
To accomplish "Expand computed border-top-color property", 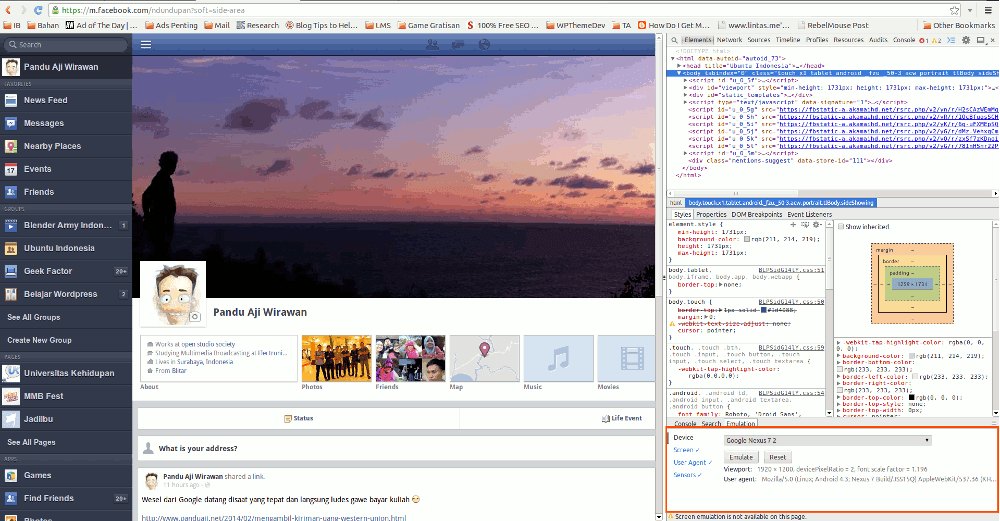I will pos(839,397).
